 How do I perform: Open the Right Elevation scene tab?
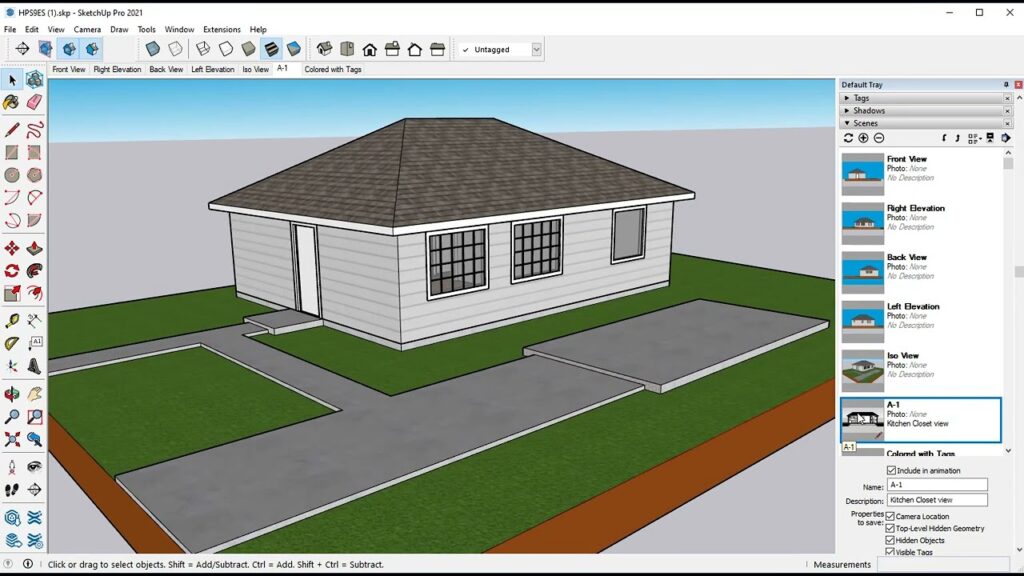[117, 70]
